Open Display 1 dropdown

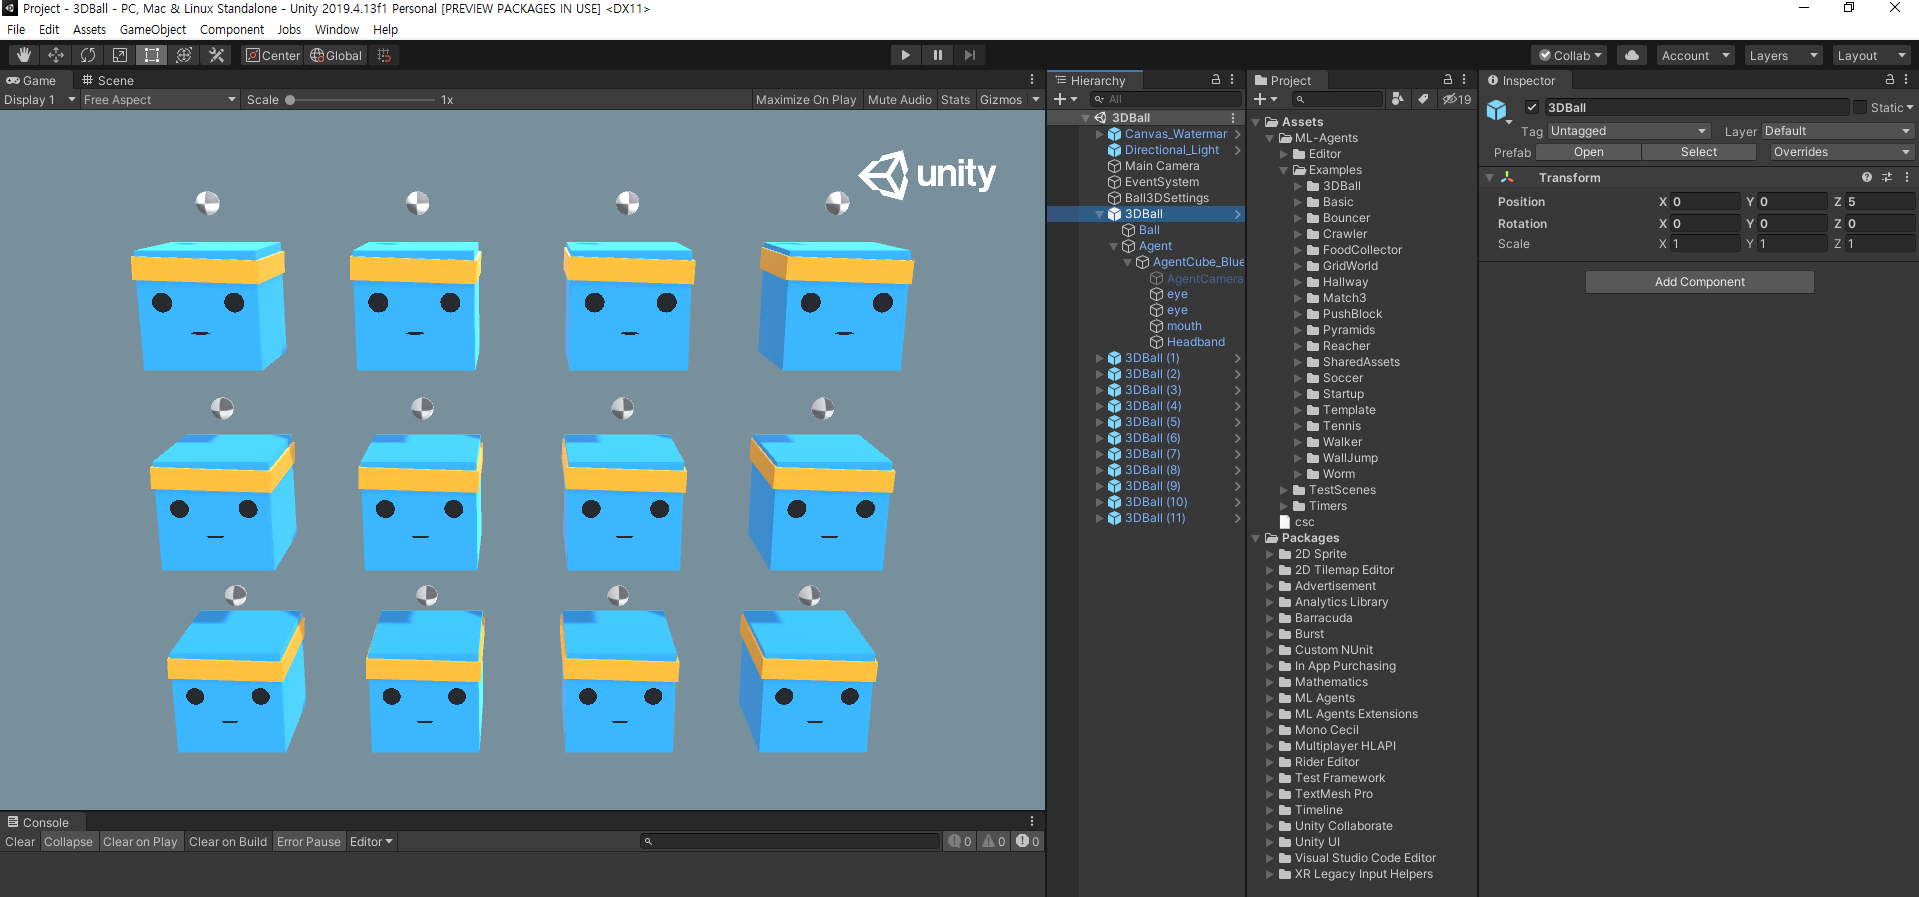[40, 99]
